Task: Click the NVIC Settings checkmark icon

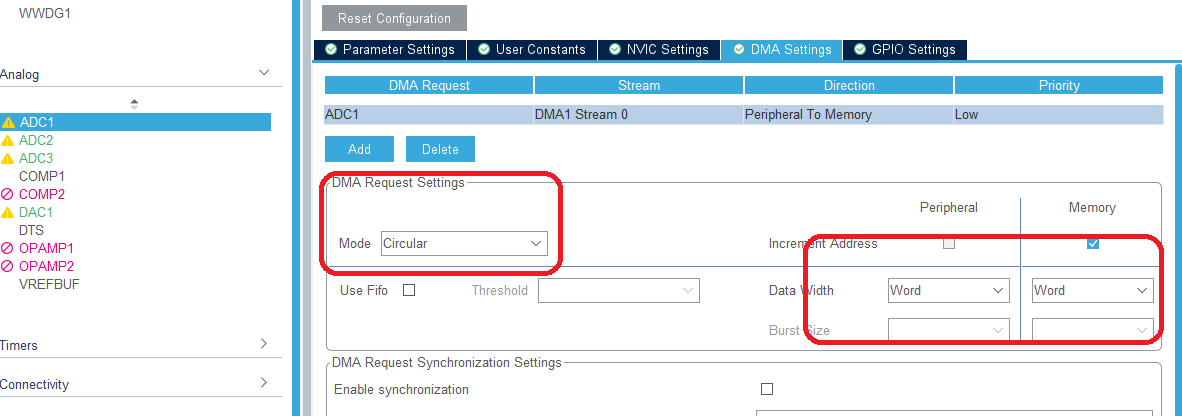Action: pyautogui.click(x=614, y=49)
